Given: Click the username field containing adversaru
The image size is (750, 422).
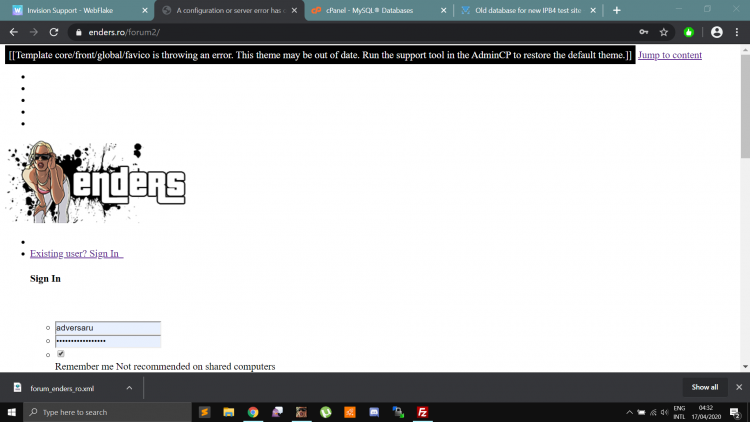Looking at the screenshot, I should coord(108,328).
